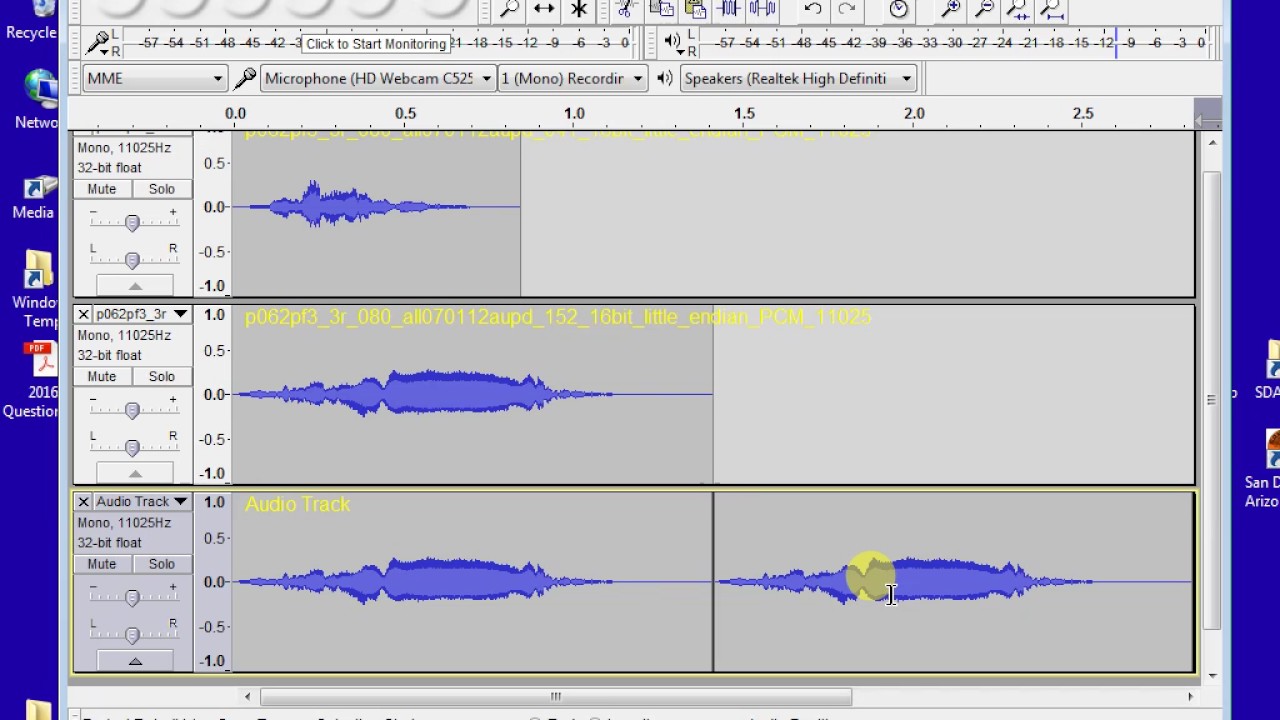This screenshot has width=1280, height=720.
Task: Click Fit Project zoom icon
Action: (1052, 9)
